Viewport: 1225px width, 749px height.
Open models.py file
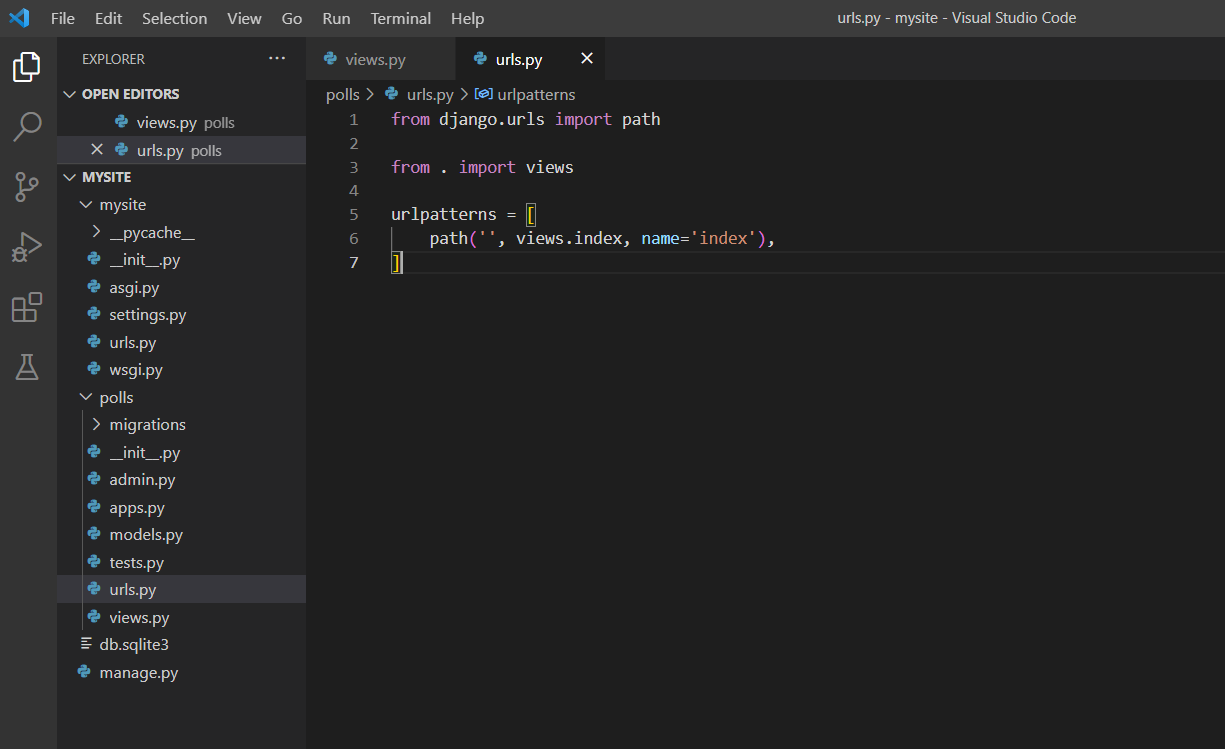click(x=181, y=534)
